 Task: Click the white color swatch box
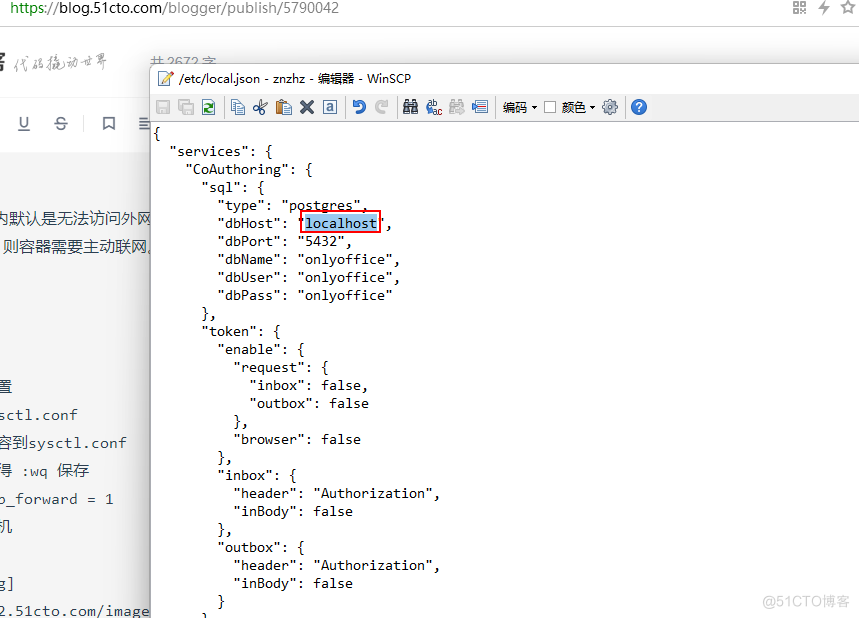550,107
